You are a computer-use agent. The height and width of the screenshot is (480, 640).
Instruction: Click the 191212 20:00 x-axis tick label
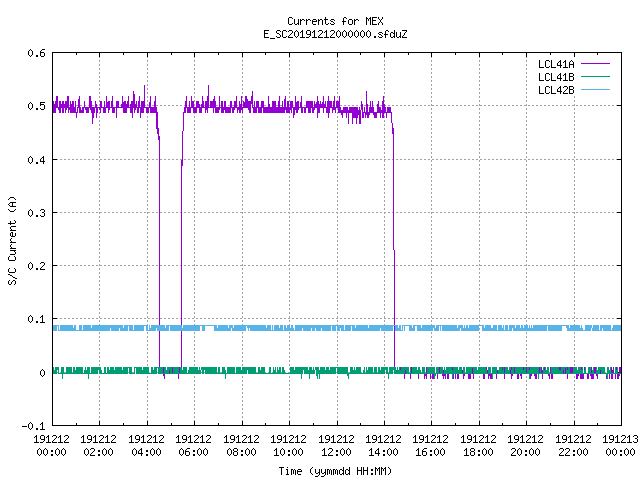point(526,446)
